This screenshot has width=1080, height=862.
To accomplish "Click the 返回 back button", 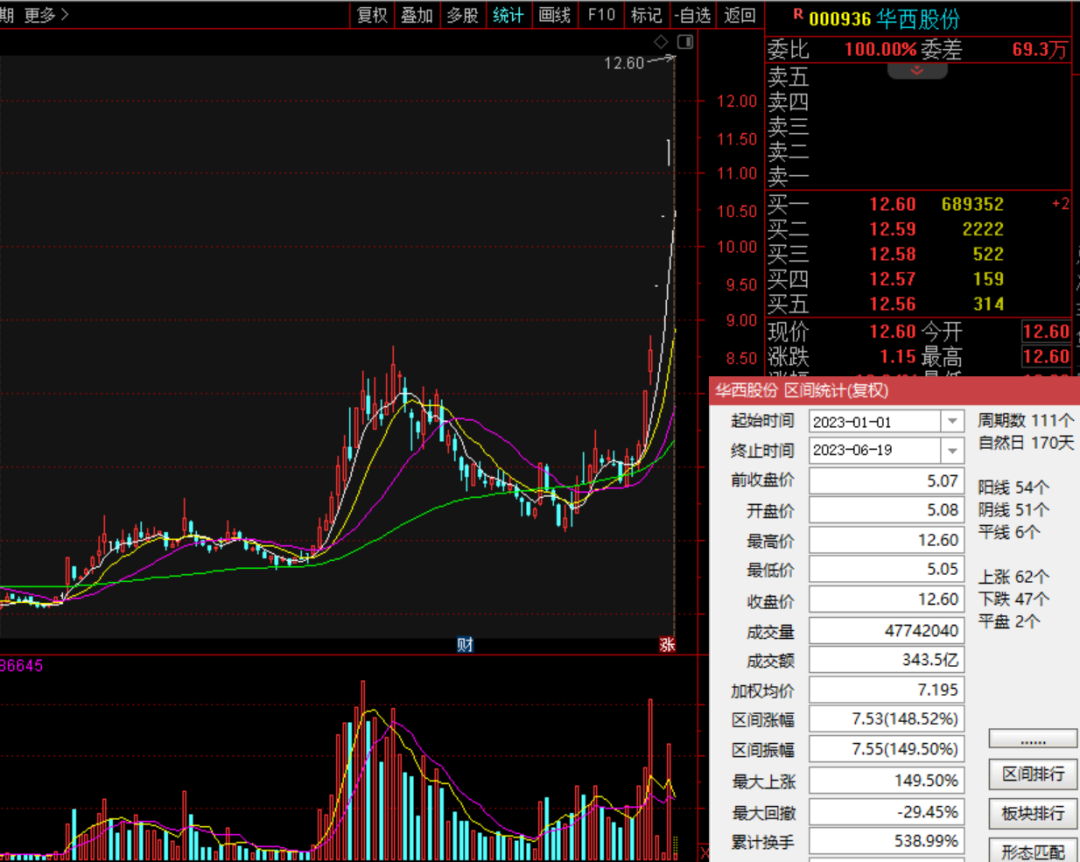I will (740, 14).
